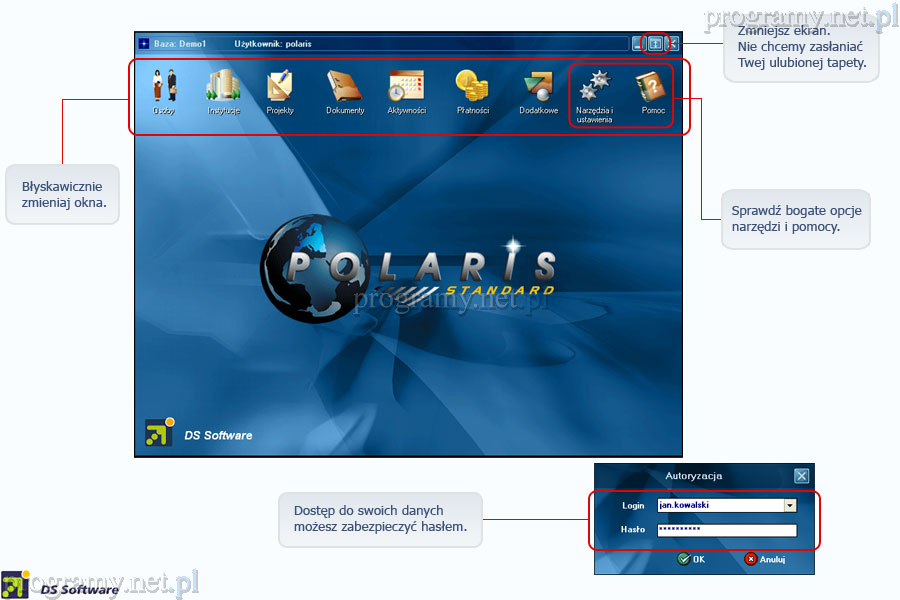Viewport: 900px width, 600px height.
Task: Click the app icon beside Baza: Demo1
Action: click(x=144, y=44)
